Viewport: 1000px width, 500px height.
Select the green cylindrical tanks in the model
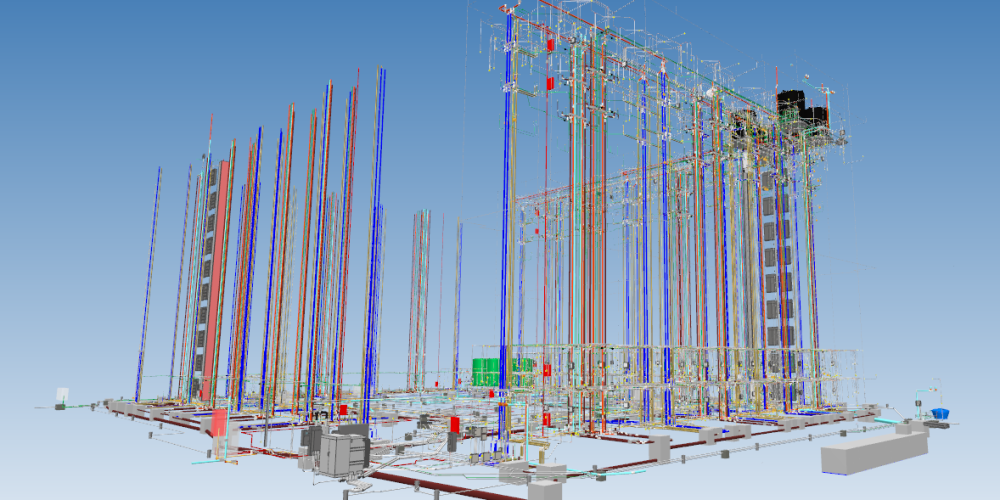pyautogui.click(x=503, y=372)
